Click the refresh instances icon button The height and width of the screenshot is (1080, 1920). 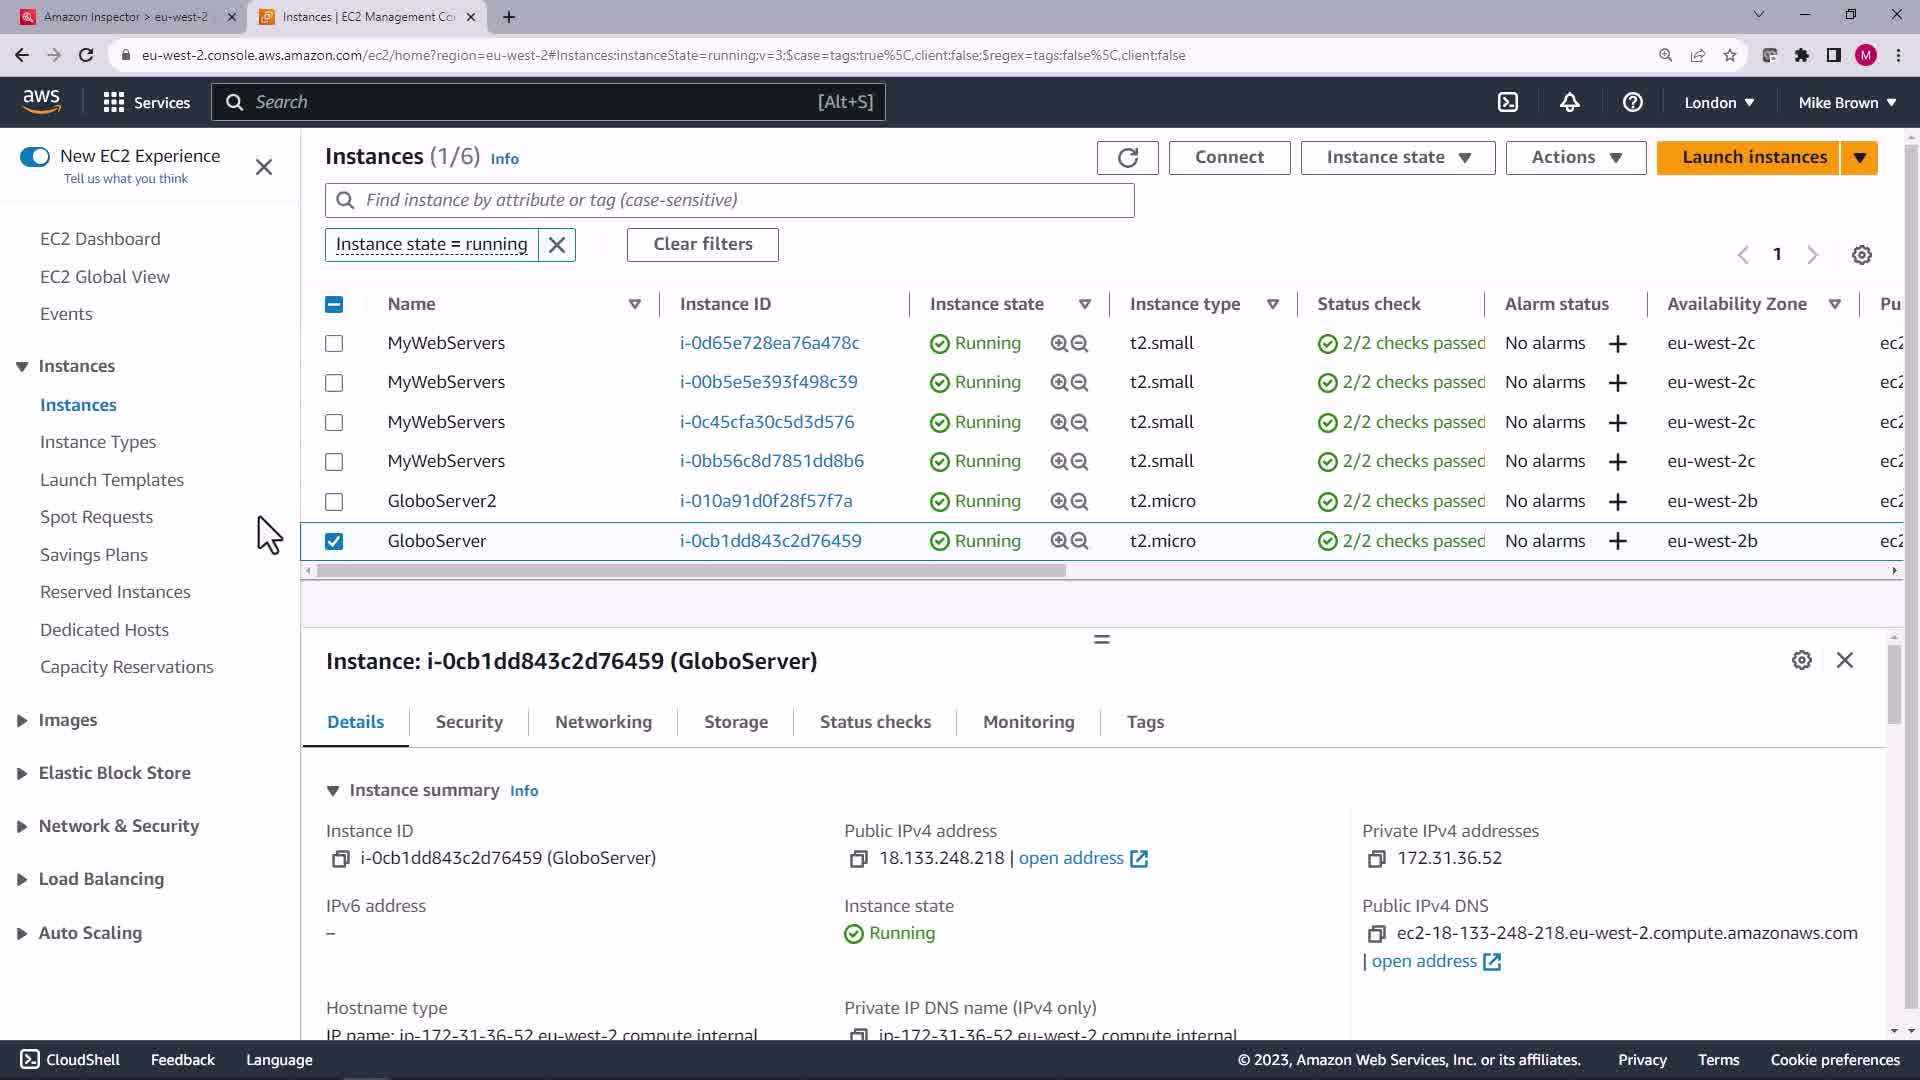tap(1127, 158)
